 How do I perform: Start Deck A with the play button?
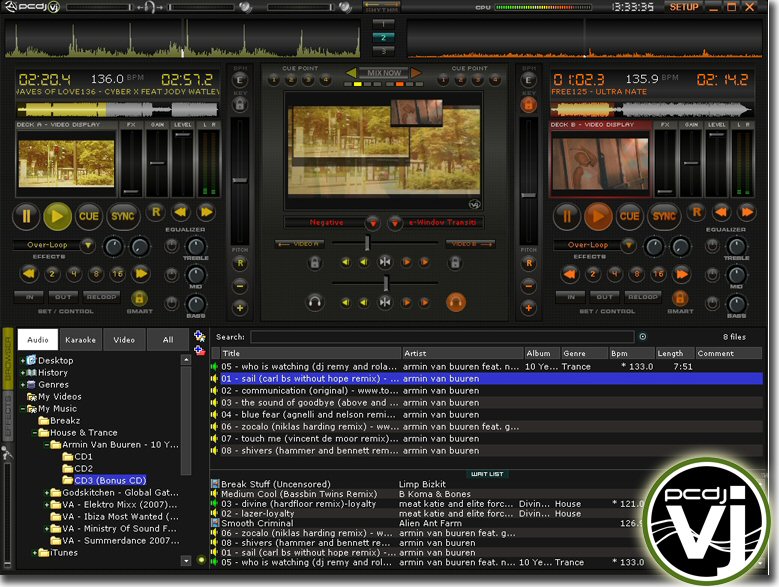click(x=57, y=216)
